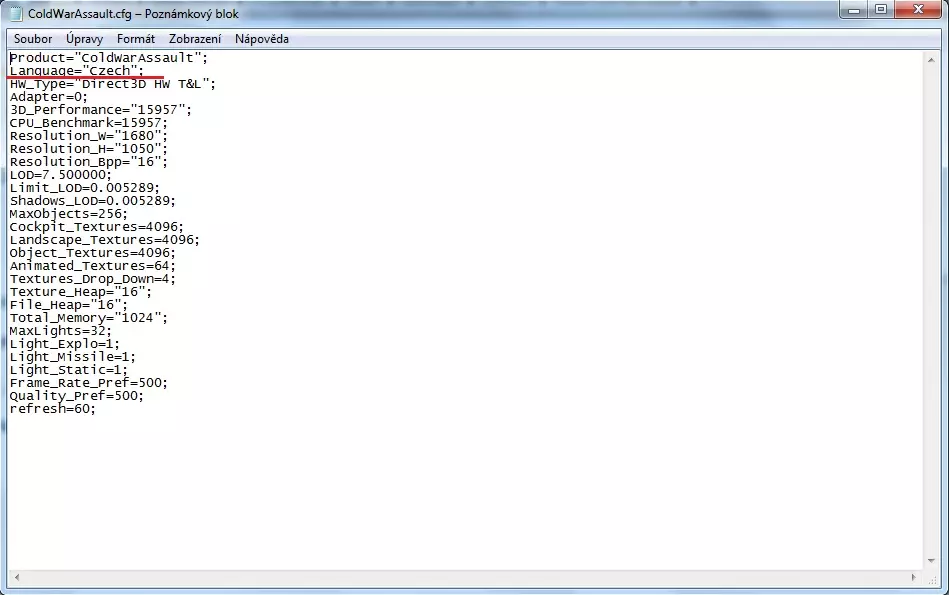Minimize the Poznámkový blok window
The width and height of the screenshot is (949, 595).
click(x=854, y=10)
